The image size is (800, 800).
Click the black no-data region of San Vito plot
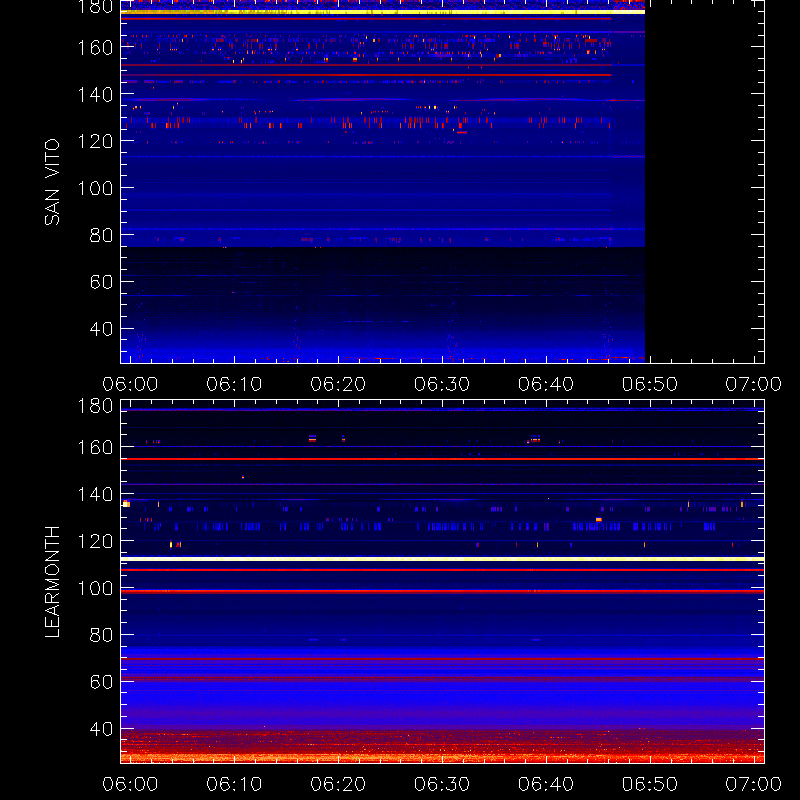coord(705,182)
